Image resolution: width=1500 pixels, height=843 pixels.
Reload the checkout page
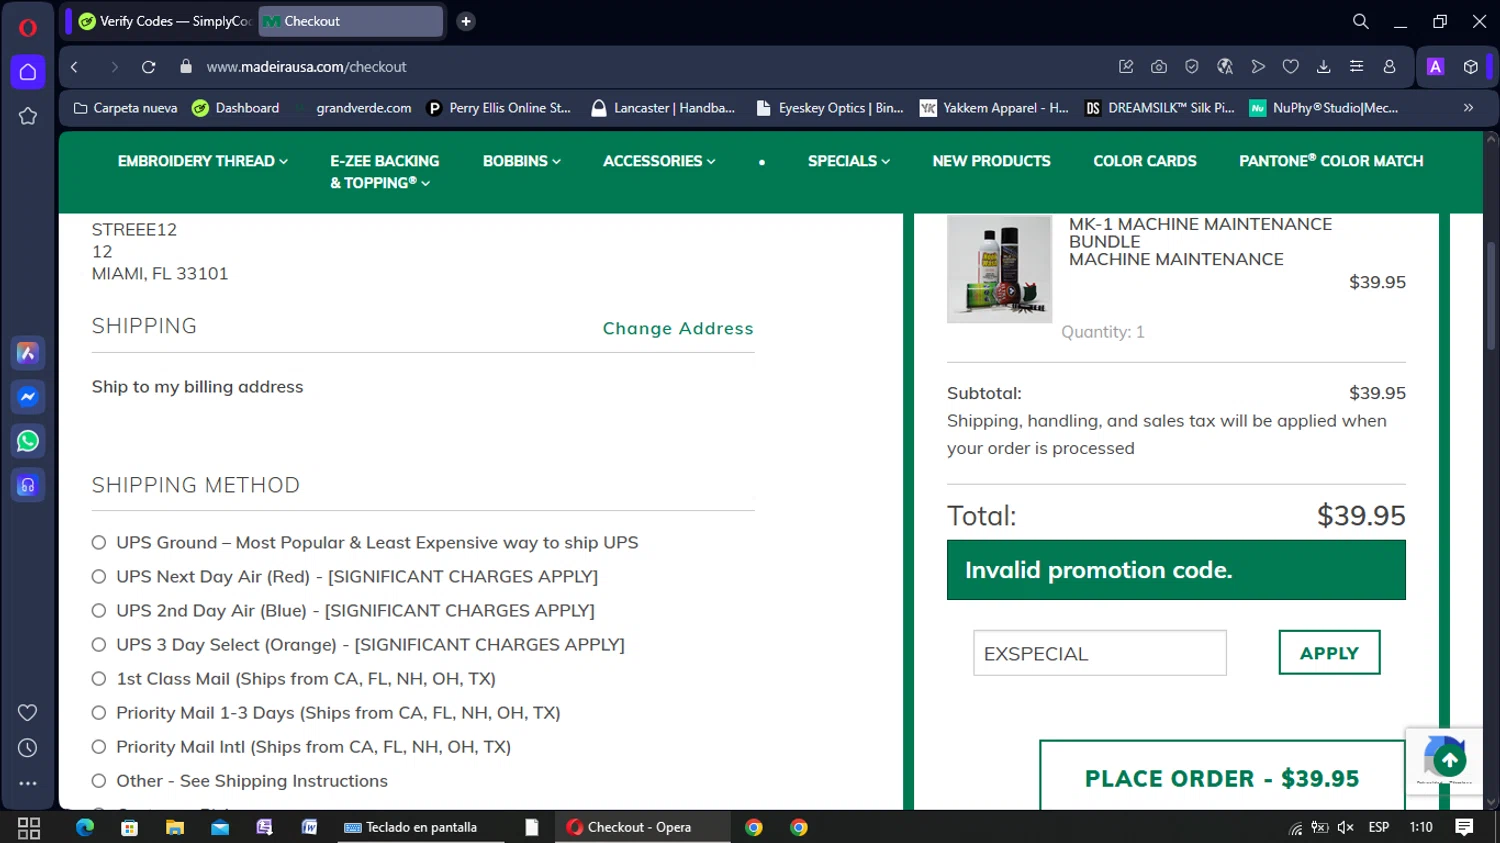(149, 67)
